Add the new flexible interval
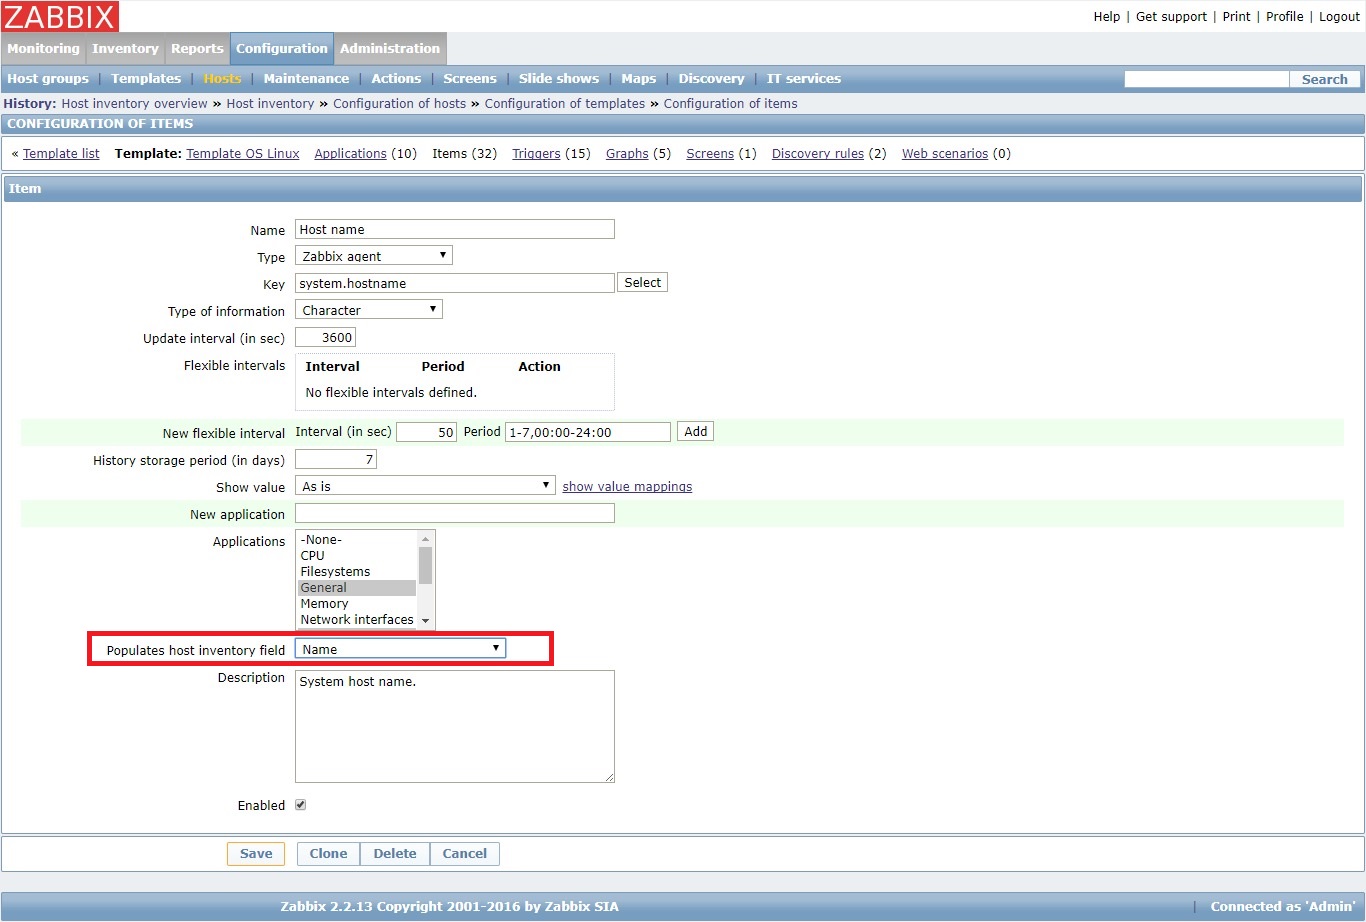1366x922 pixels. (695, 431)
